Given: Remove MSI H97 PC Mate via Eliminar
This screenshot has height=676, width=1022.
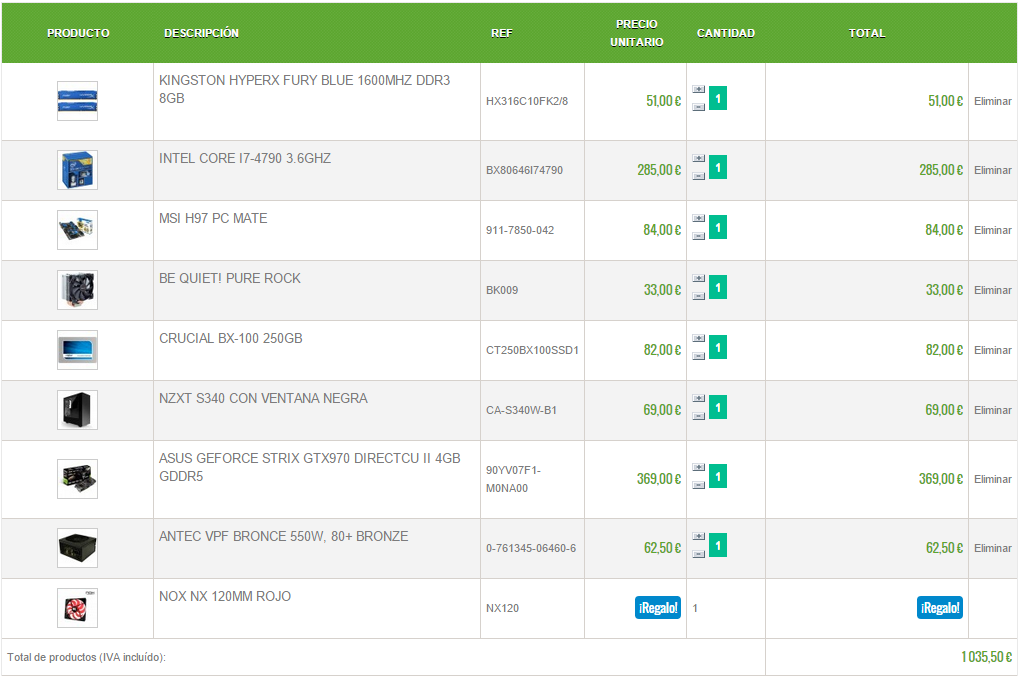Looking at the screenshot, I should 993,230.
